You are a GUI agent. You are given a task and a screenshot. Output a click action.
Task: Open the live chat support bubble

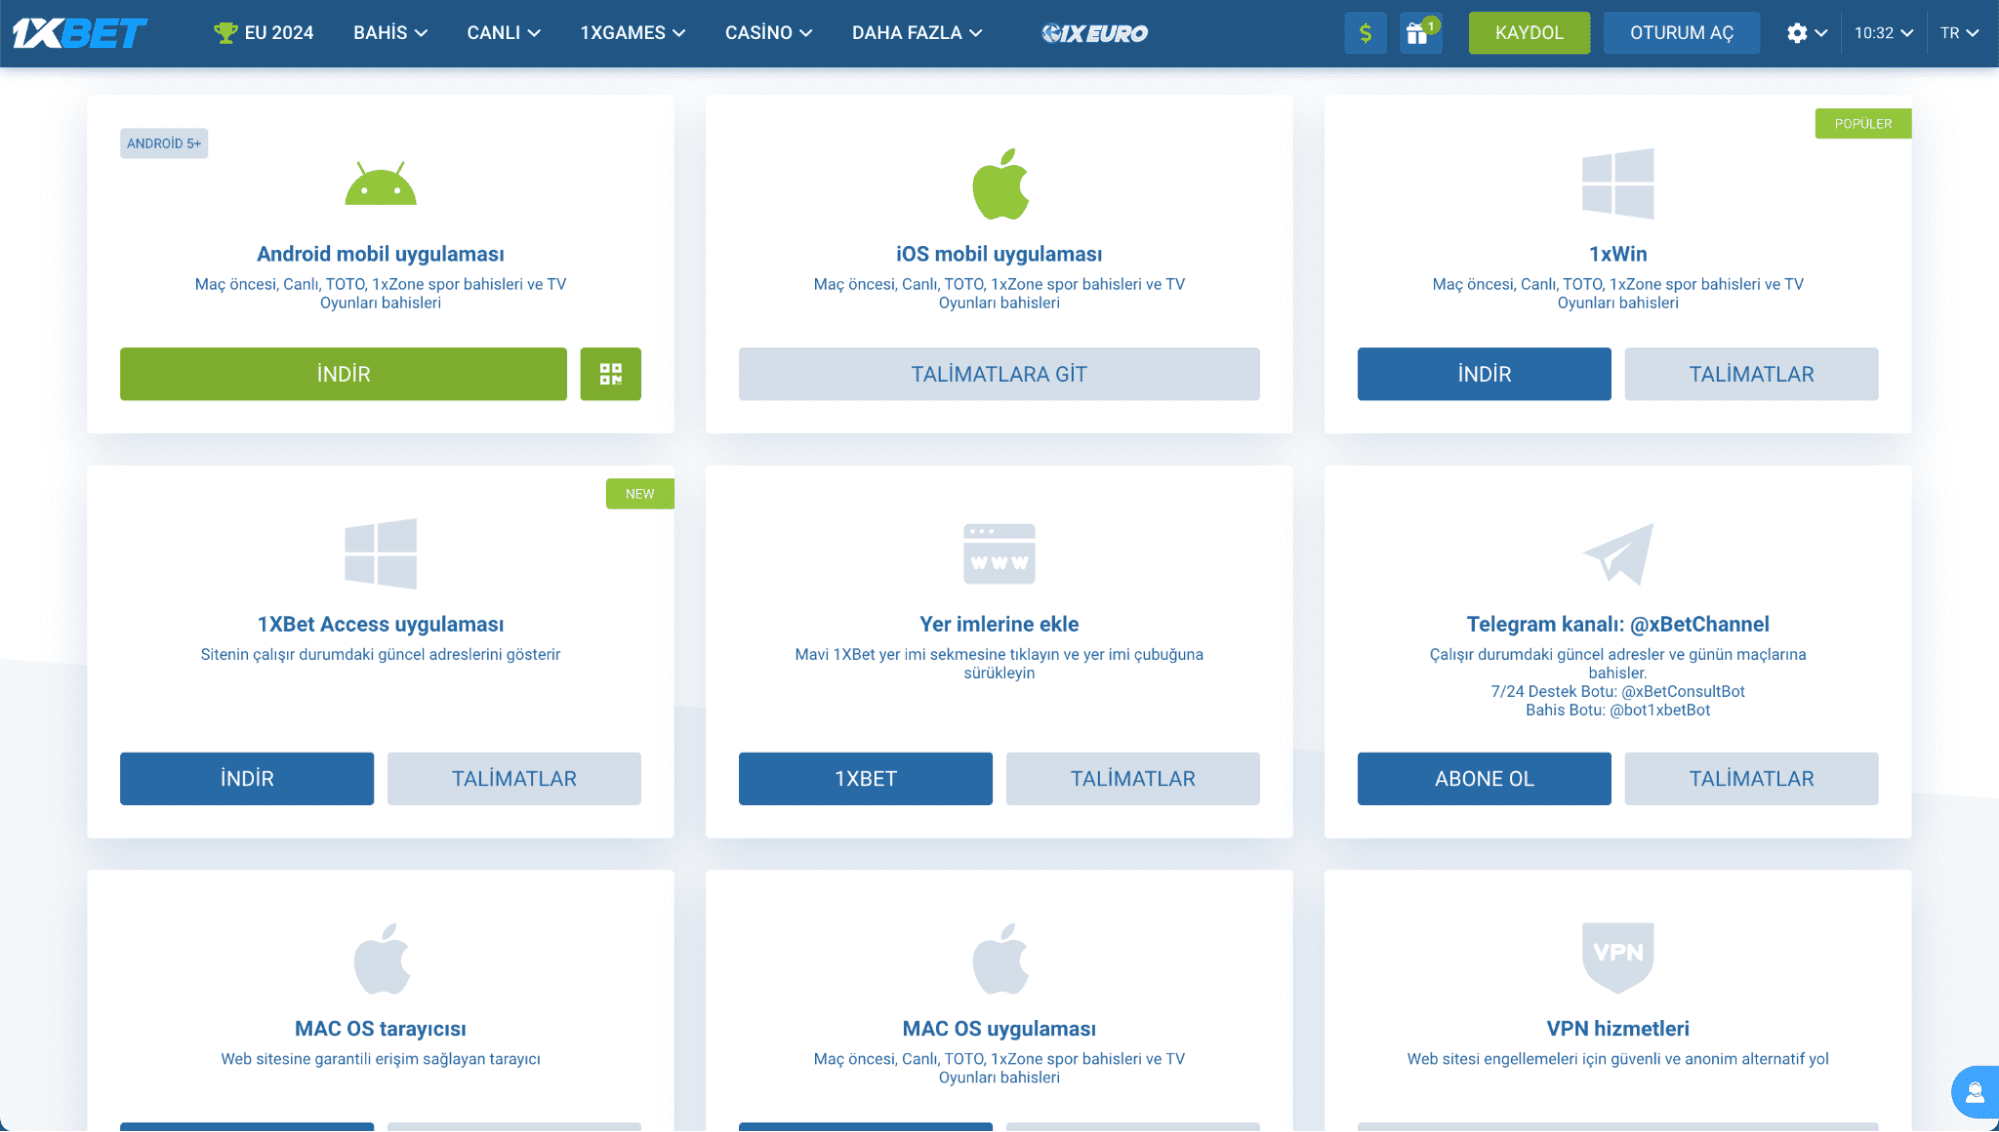pos(1974,1092)
